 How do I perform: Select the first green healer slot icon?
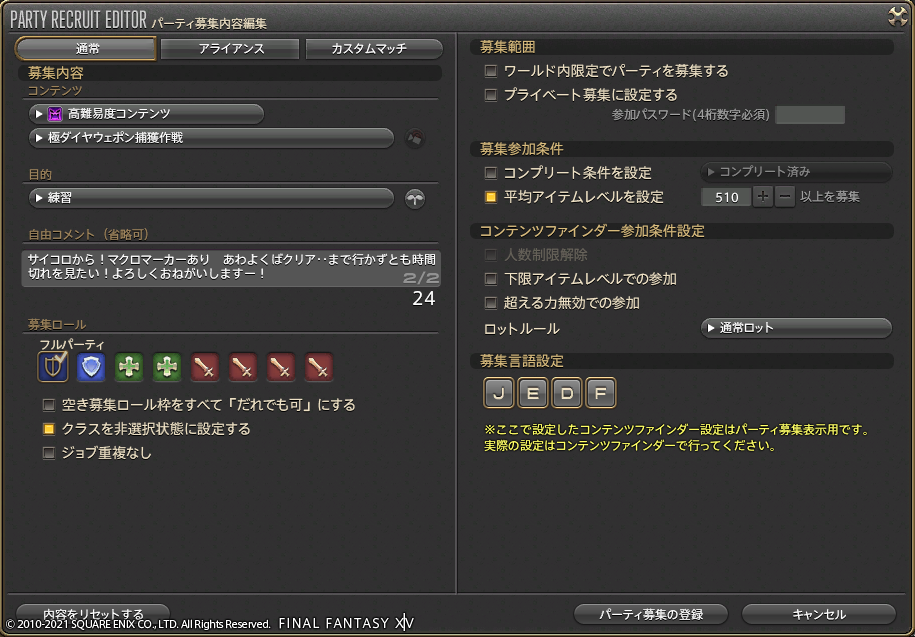pos(129,367)
